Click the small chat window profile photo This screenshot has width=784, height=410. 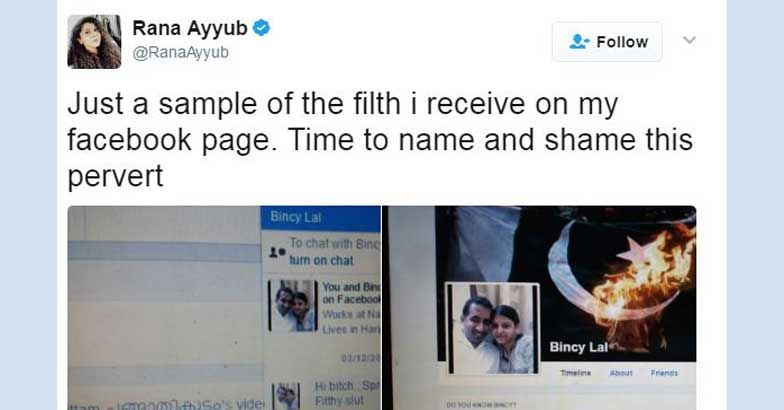[293, 306]
